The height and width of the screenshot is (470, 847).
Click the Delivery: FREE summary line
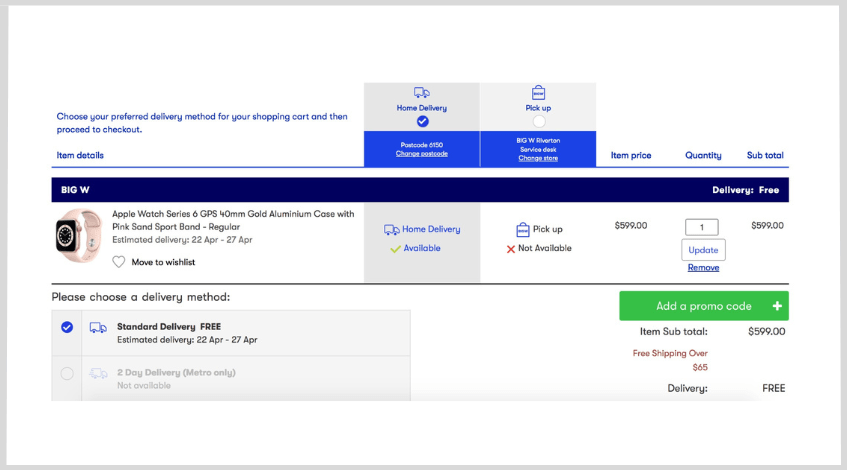coord(726,388)
